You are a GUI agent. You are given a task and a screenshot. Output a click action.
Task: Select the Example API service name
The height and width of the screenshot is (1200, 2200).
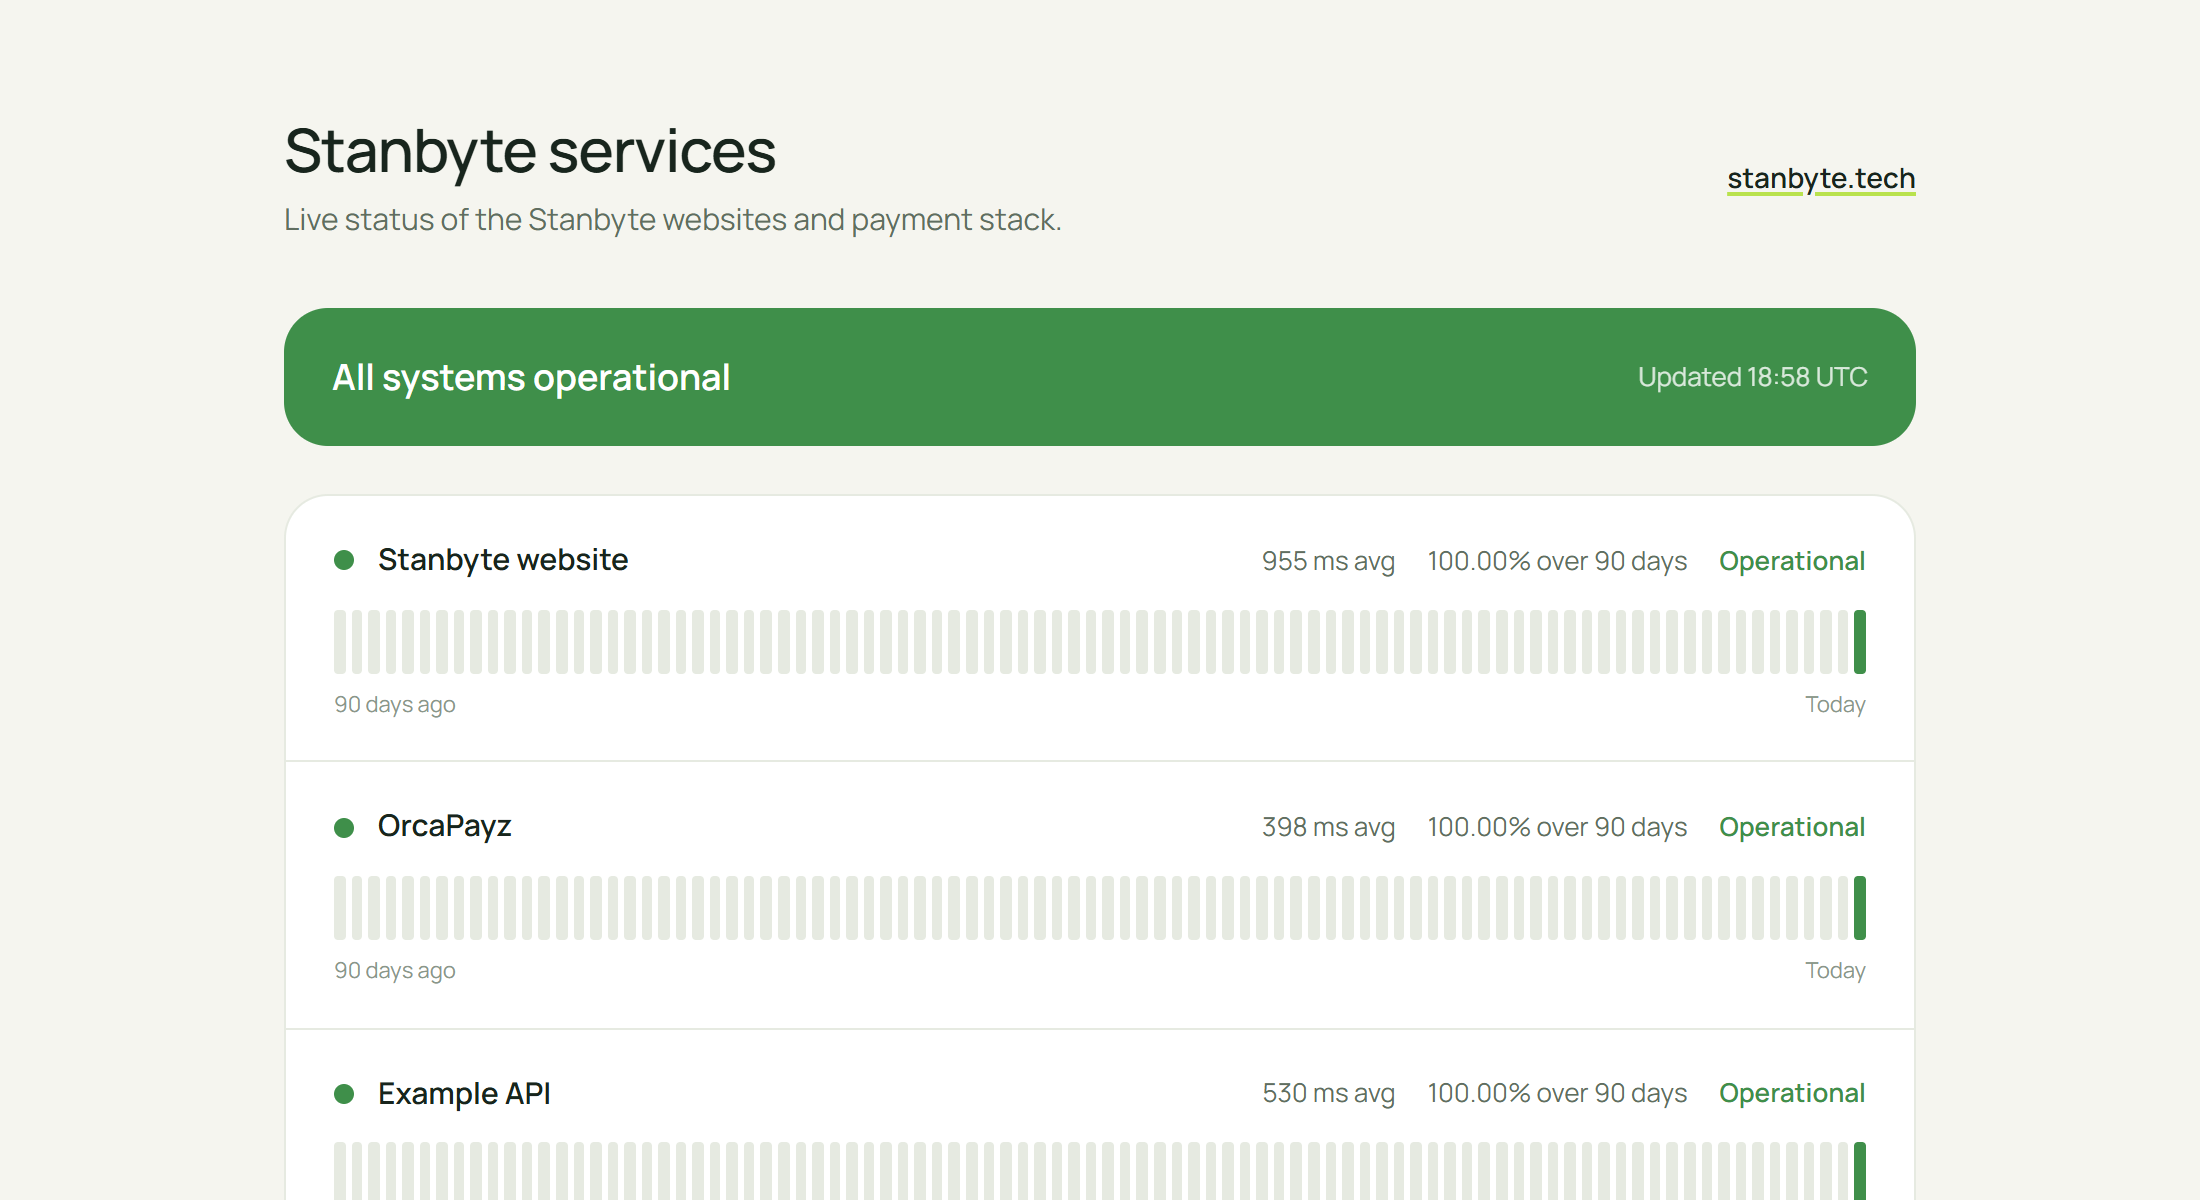tap(464, 1094)
